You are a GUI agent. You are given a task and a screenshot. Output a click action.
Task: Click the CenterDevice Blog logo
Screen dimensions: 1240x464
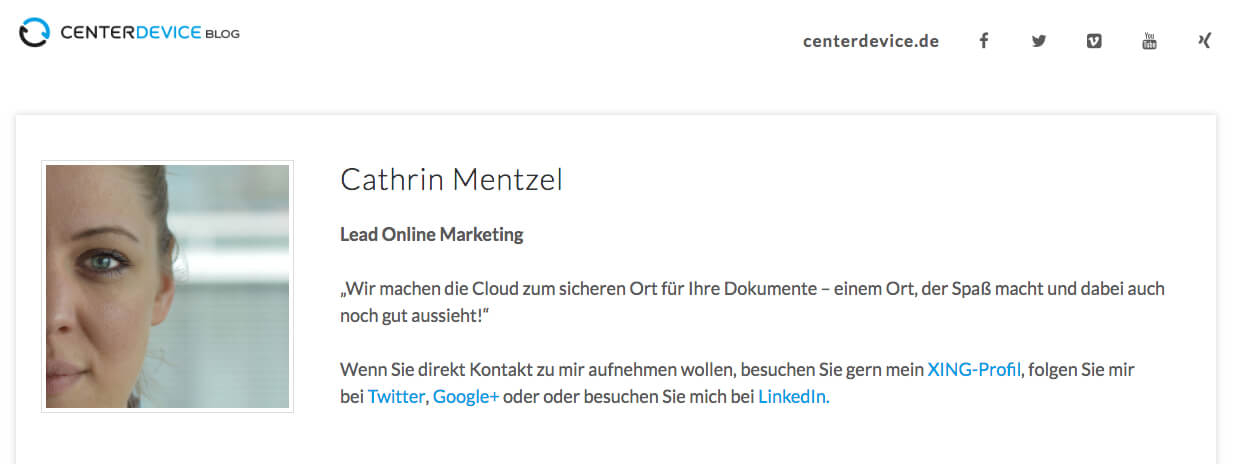(x=130, y=33)
